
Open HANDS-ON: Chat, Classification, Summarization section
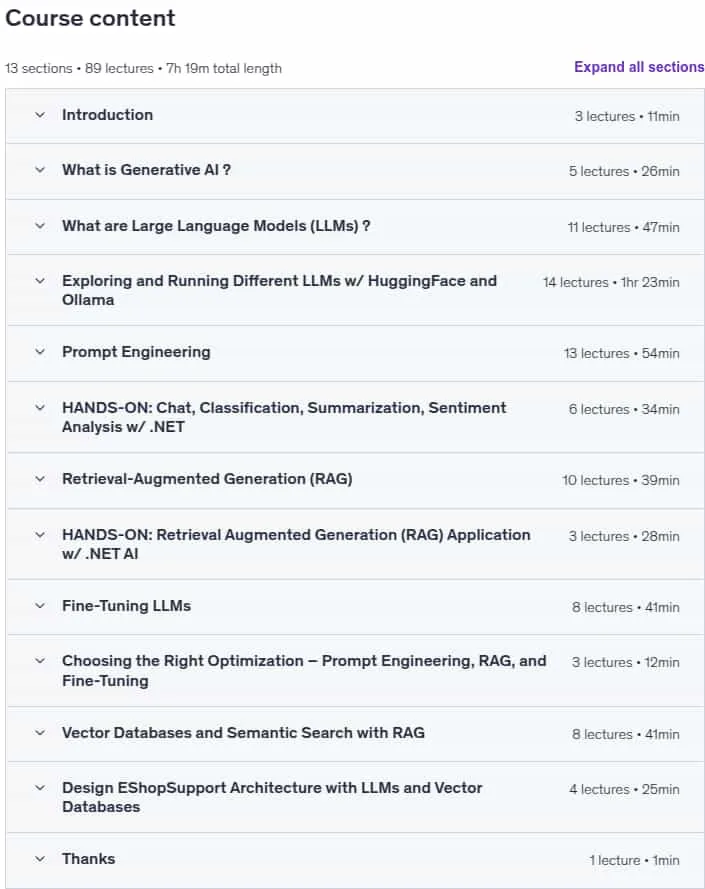(355, 417)
